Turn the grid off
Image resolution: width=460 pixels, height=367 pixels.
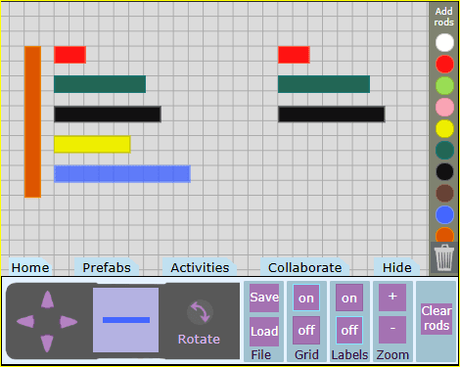tap(306, 330)
